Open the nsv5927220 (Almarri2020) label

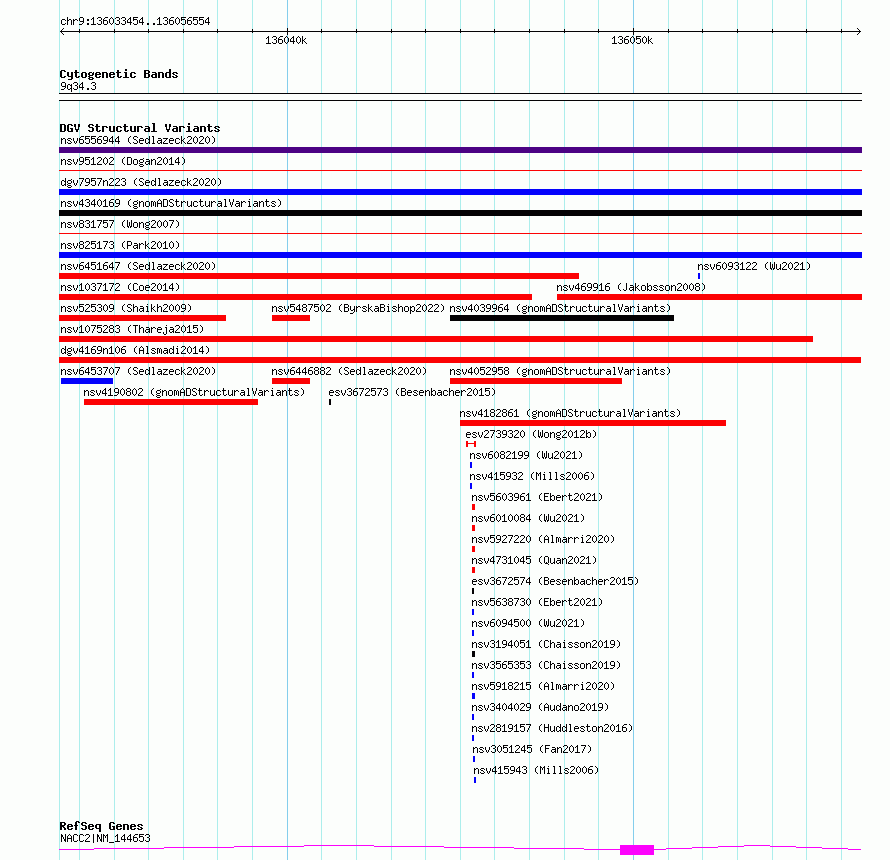pyautogui.click(x=543, y=539)
